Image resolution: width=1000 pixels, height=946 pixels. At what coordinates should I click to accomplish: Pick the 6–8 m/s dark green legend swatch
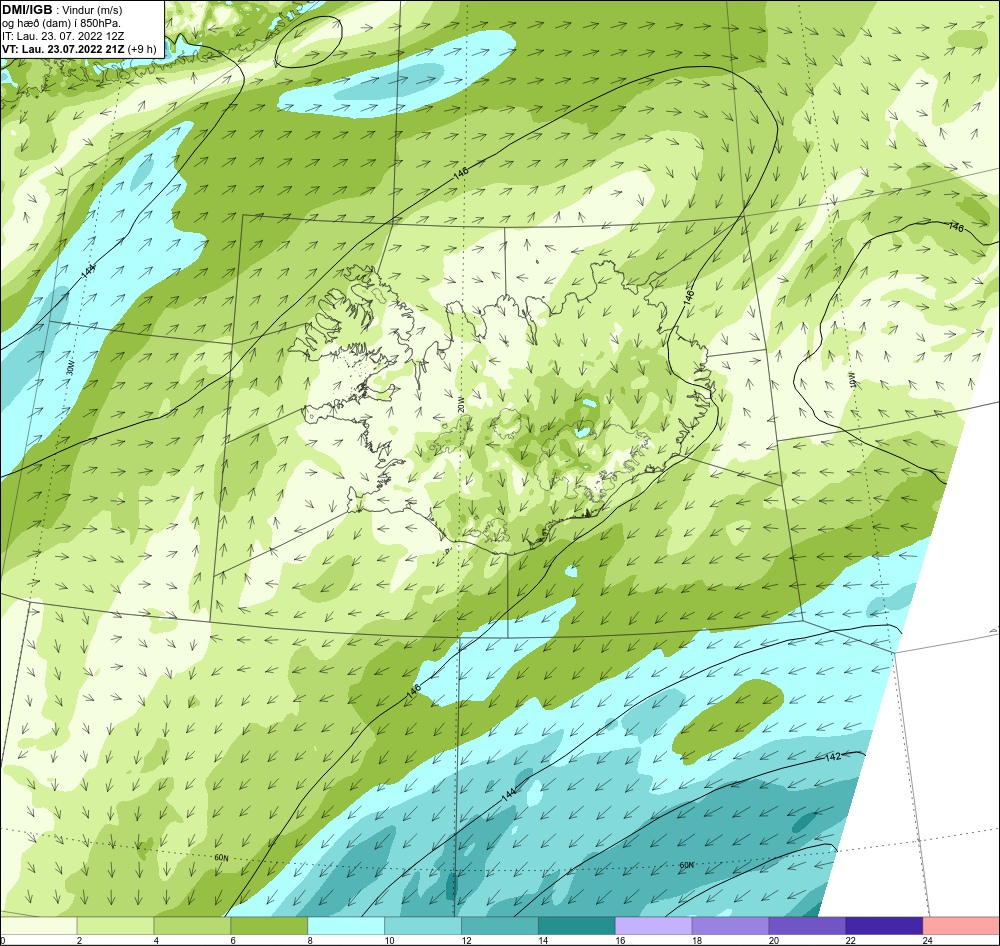pos(268,925)
